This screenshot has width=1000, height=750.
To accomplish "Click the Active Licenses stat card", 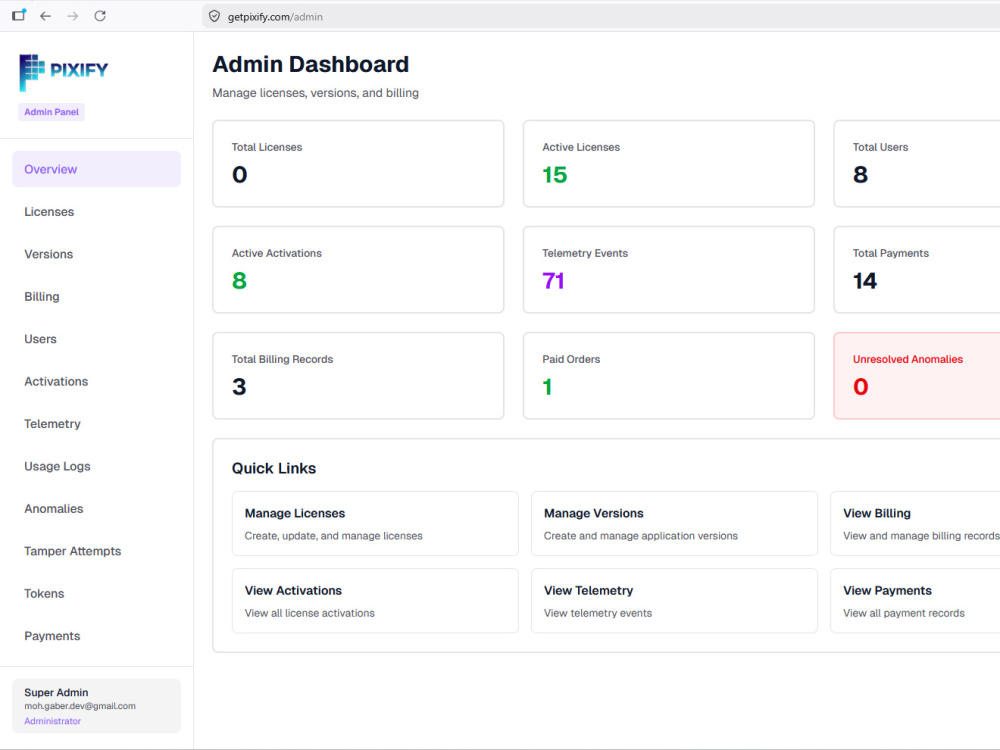I will pyautogui.click(x=668, y=164).
